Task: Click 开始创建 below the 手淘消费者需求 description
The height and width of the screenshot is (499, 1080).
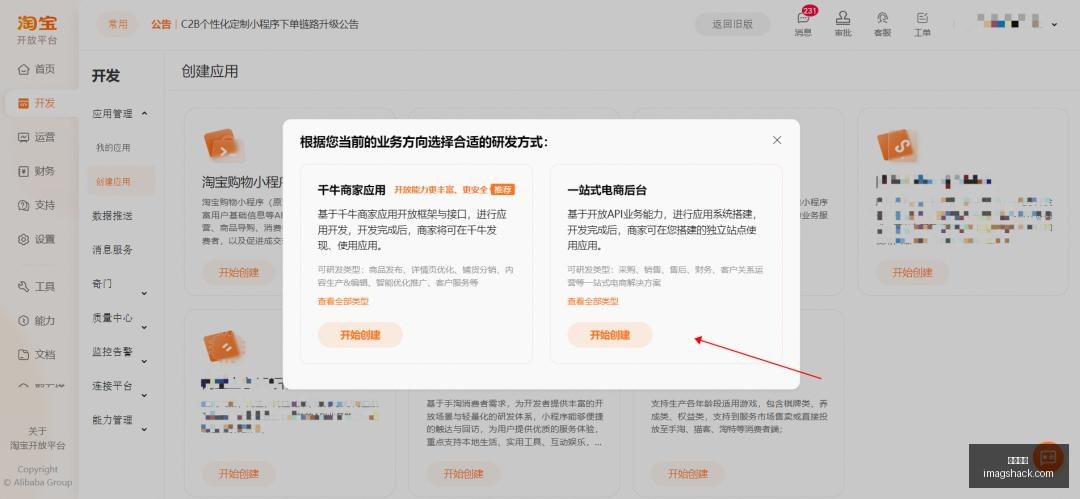Action: pos(464,473)
